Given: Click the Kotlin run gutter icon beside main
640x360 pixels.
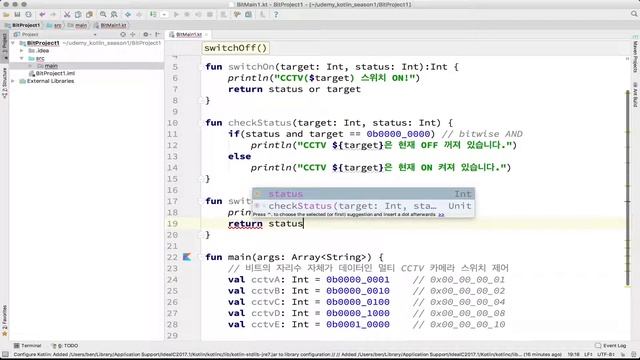Looking at the screenshot, I should pyautogui.click(x=187, y=257).
